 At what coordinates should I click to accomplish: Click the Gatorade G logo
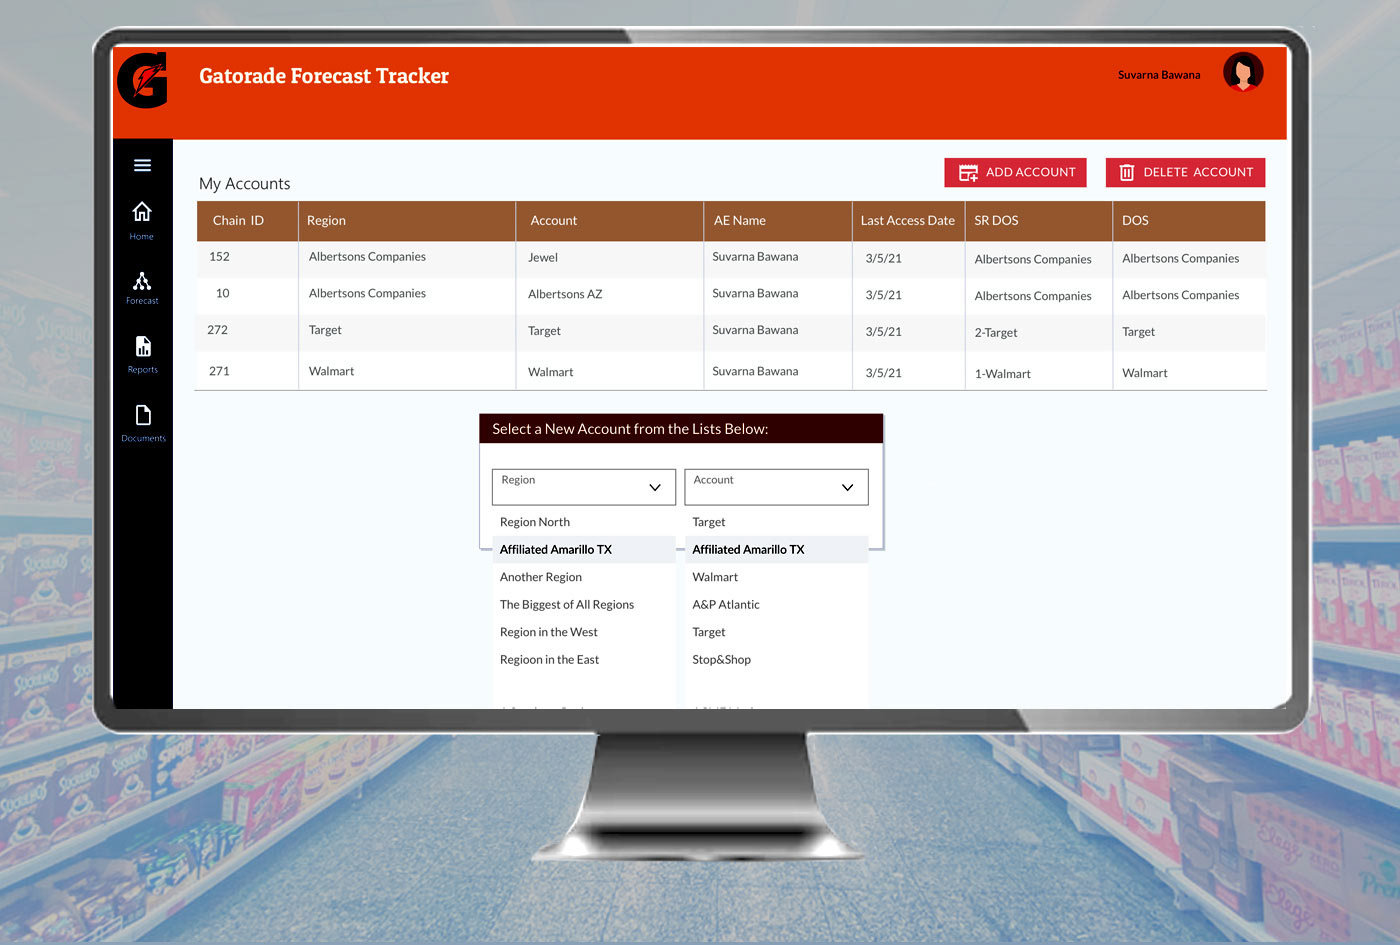142,80
